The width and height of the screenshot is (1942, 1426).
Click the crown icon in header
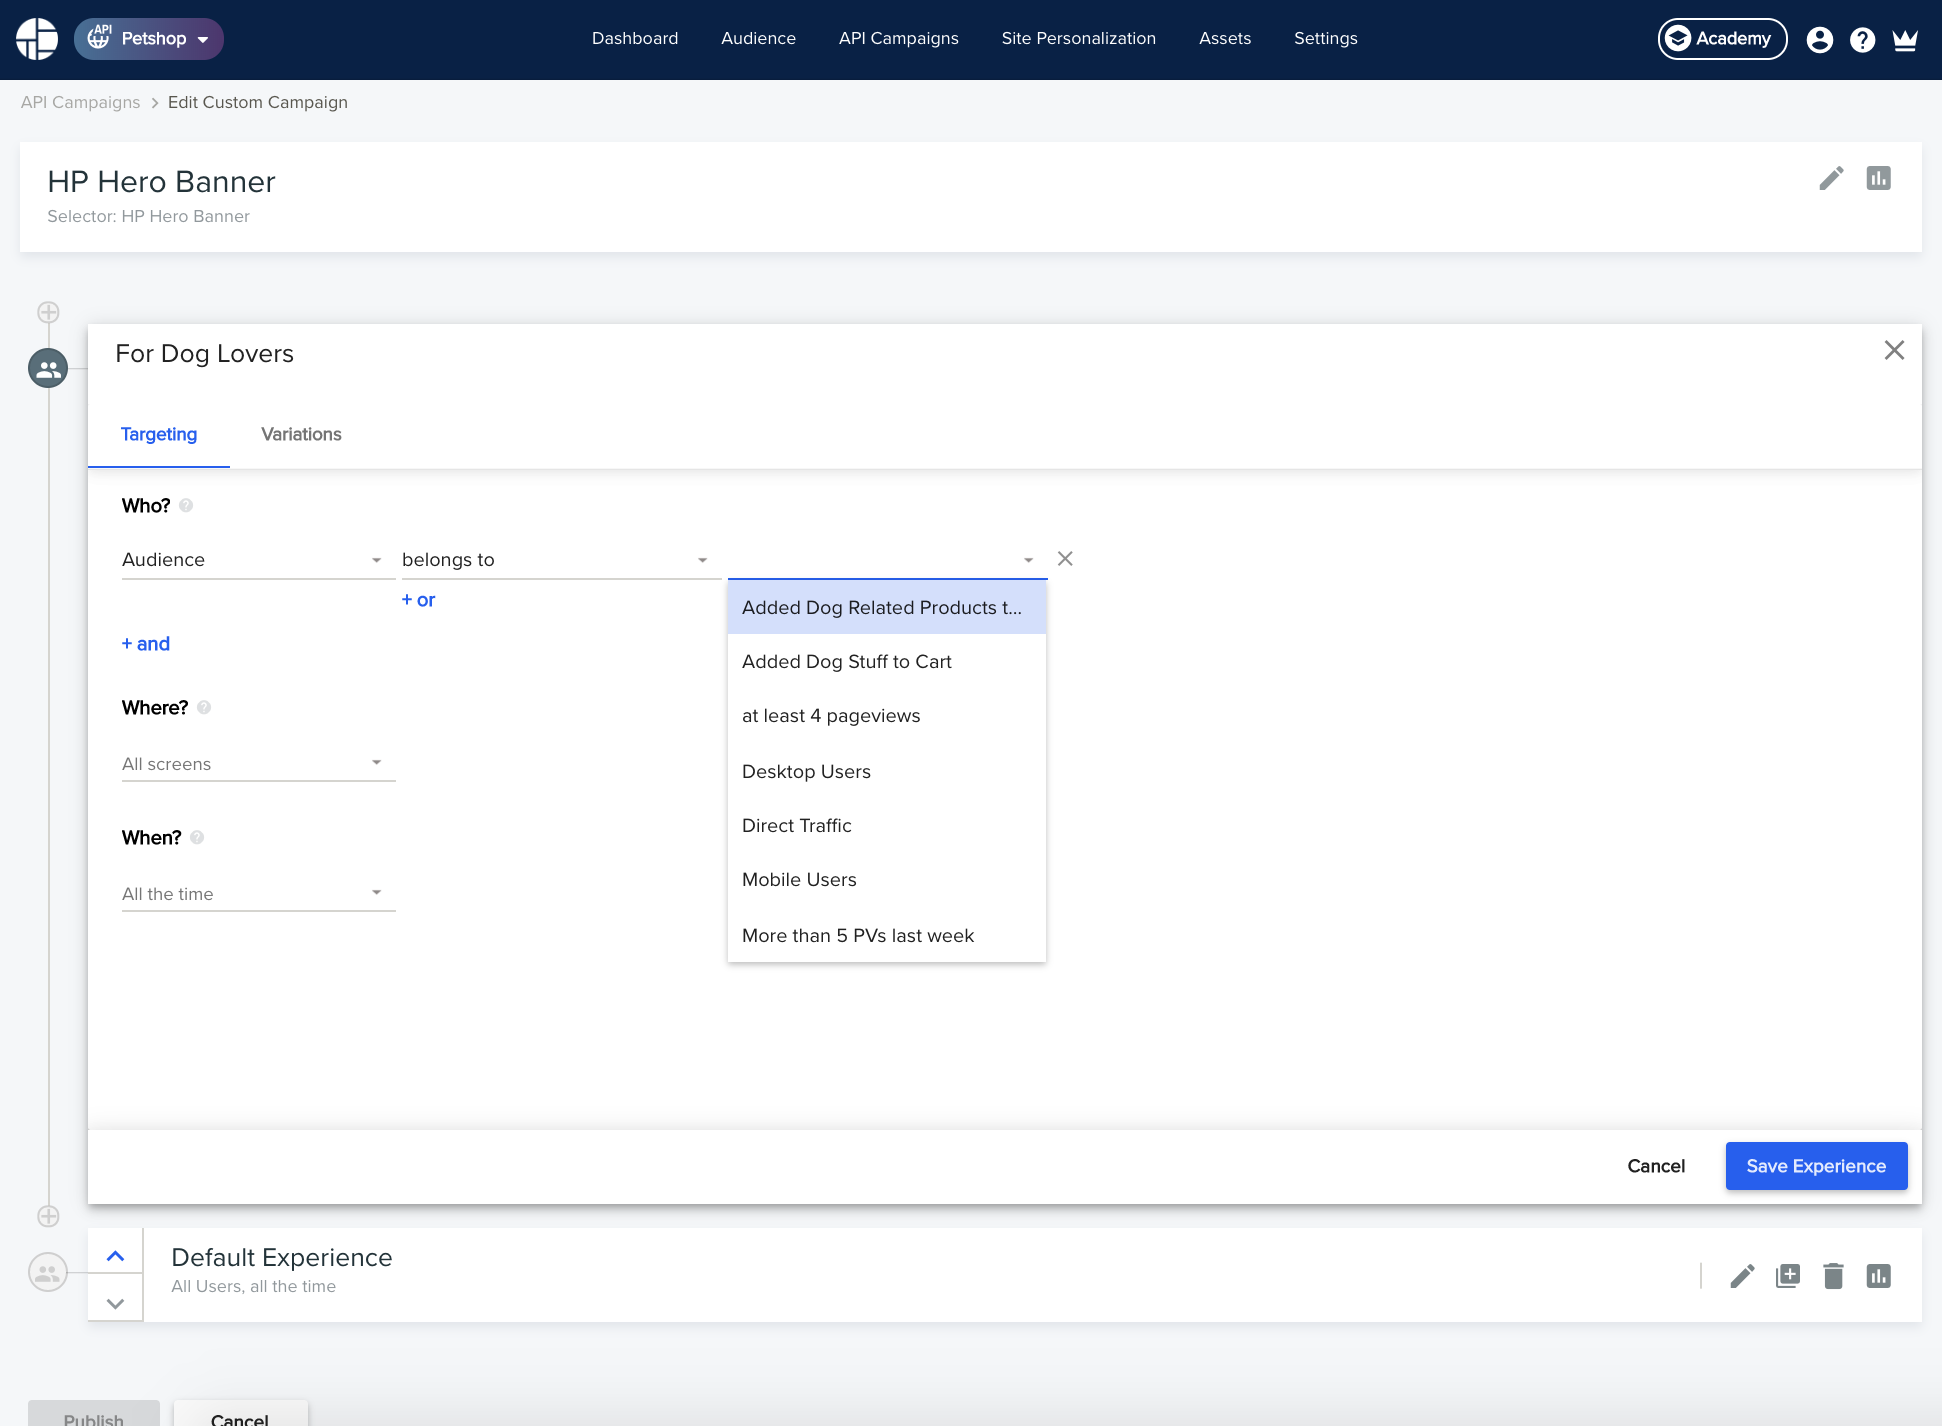point(1905,40)
